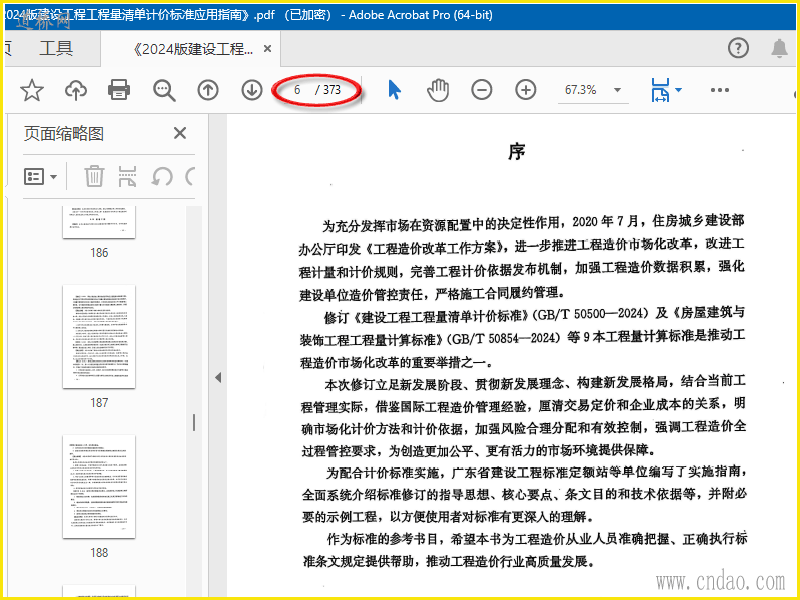Bookmark the document with the star icon
800x600 pixels.
coord(32,90)
